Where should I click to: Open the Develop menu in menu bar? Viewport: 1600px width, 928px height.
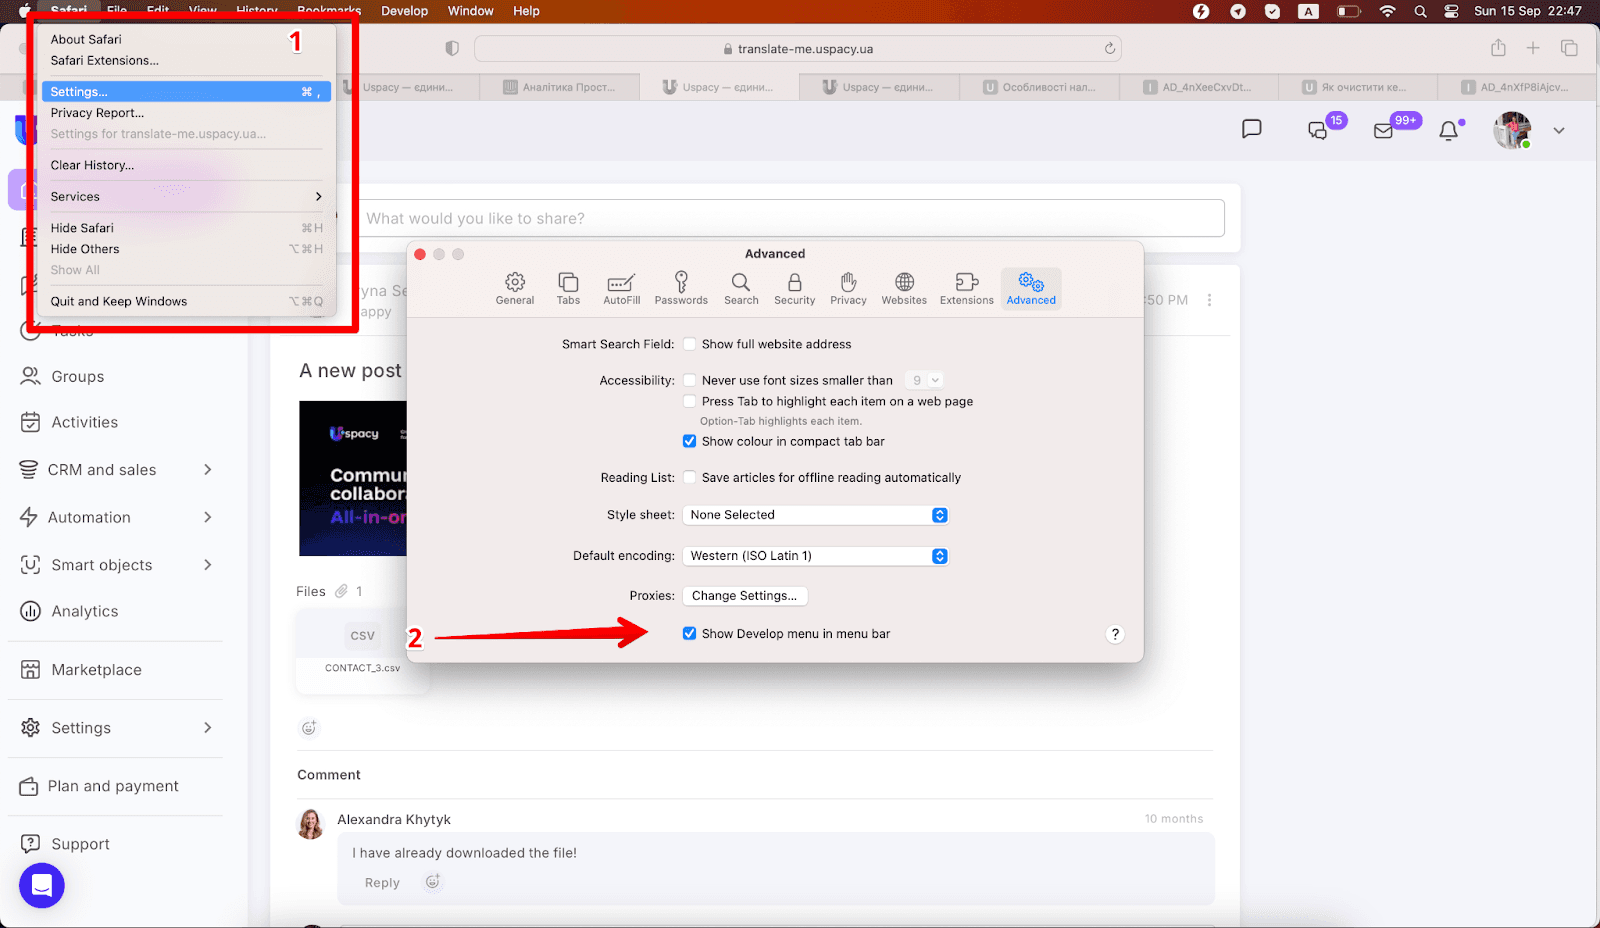tap(404, 11)
